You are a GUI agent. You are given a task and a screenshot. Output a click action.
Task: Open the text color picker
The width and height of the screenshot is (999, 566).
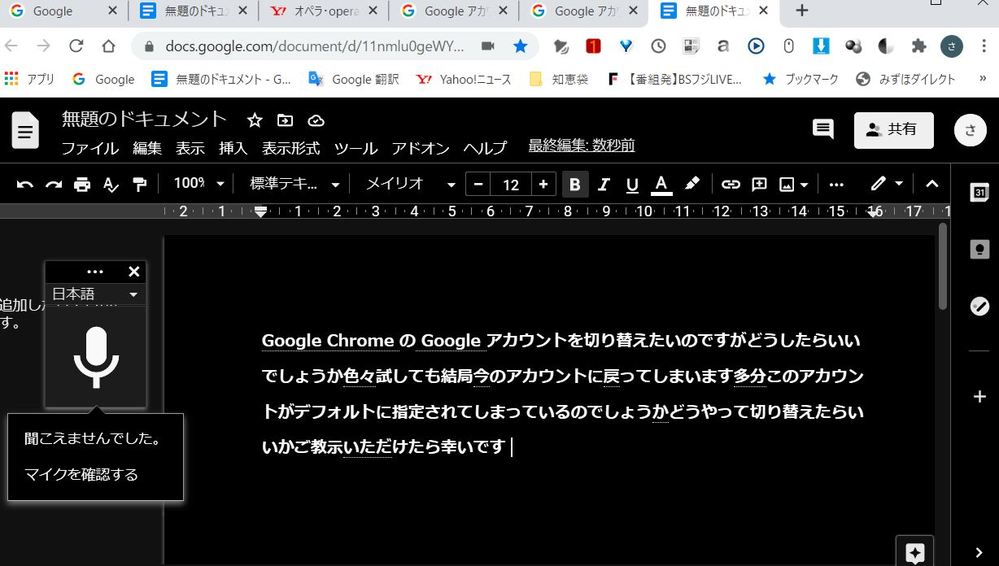click(661, 185)
